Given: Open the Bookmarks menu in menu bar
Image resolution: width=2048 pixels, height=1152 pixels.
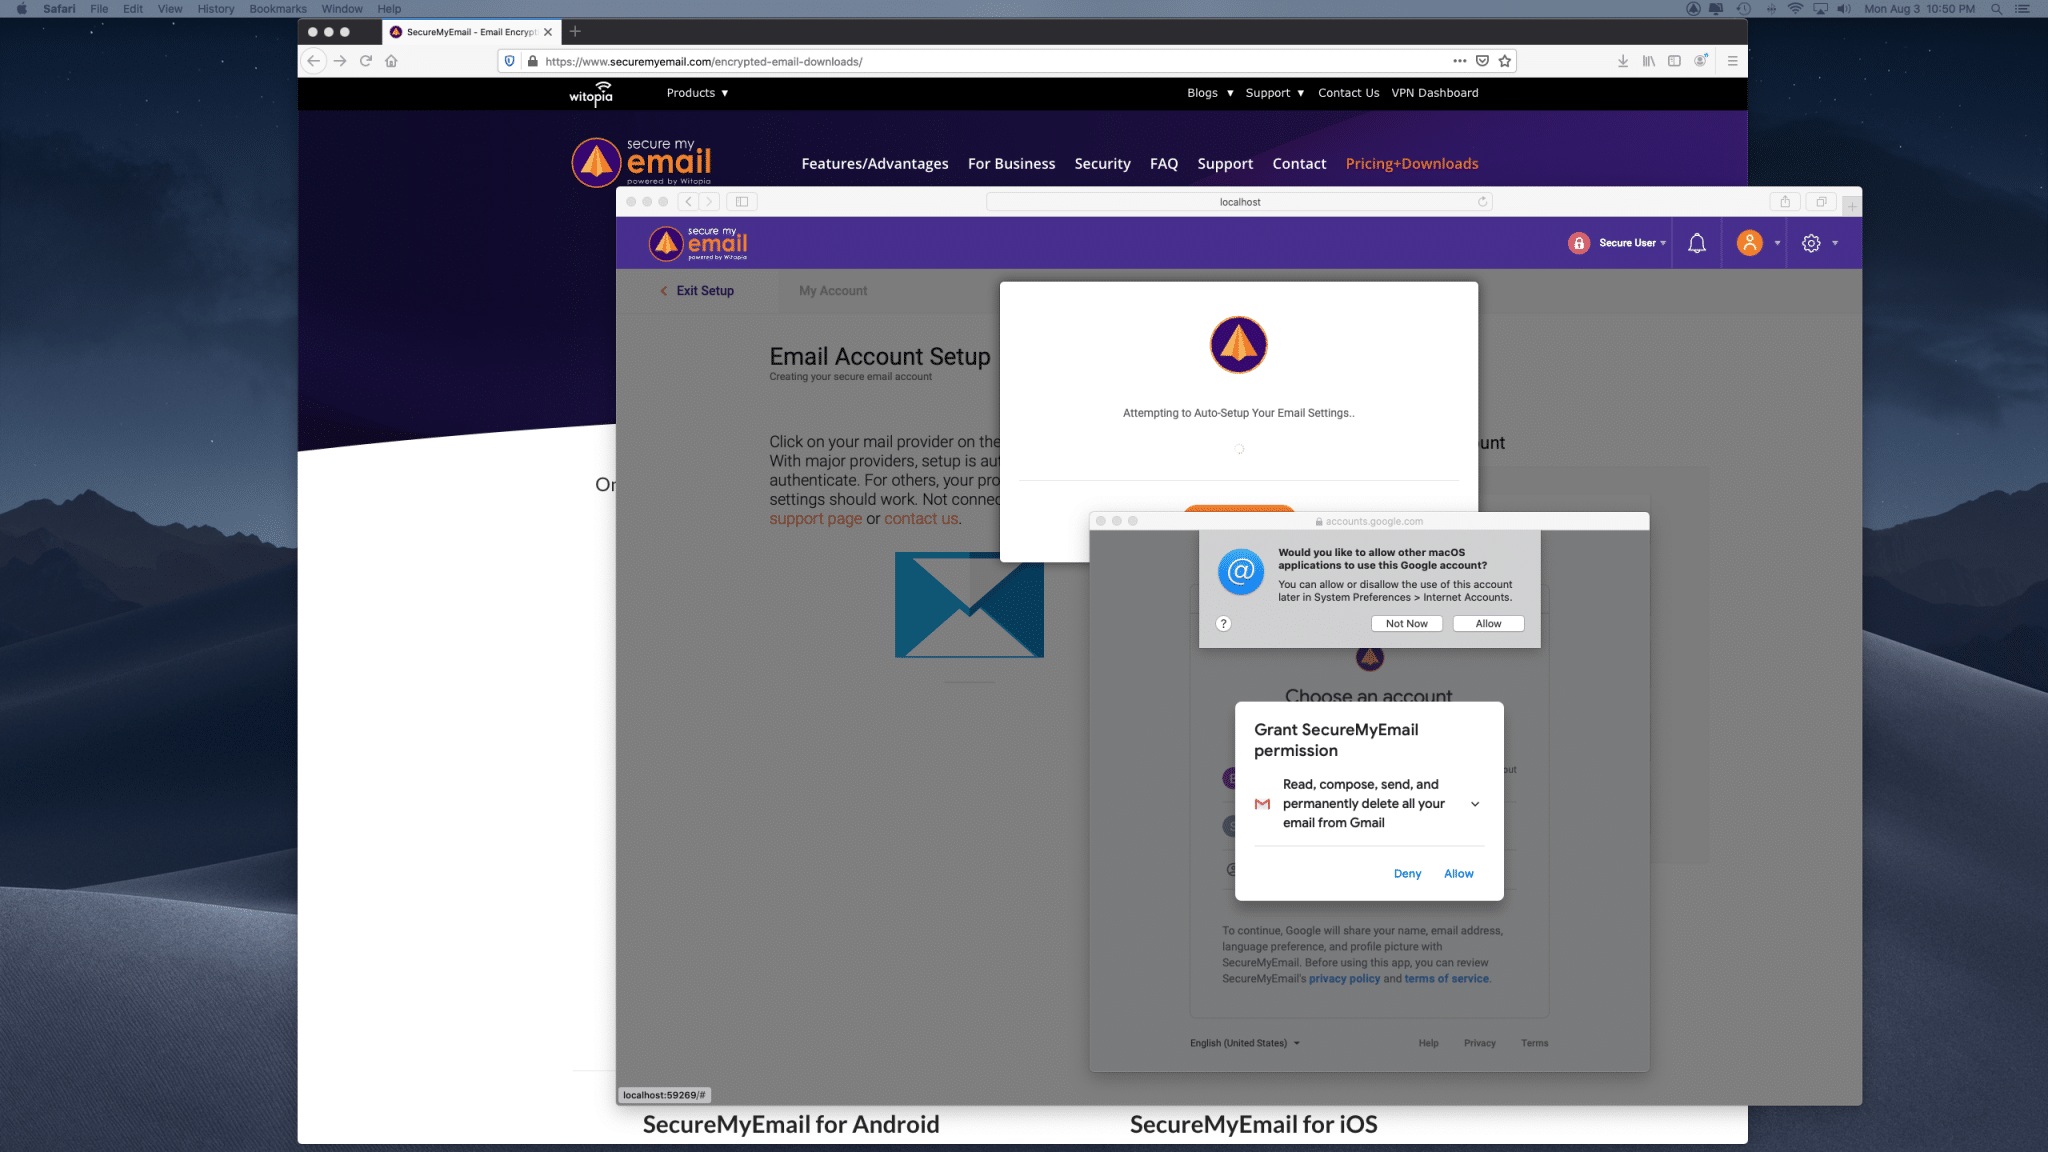Looking at the screenshot, I should [x=277, y=9].
